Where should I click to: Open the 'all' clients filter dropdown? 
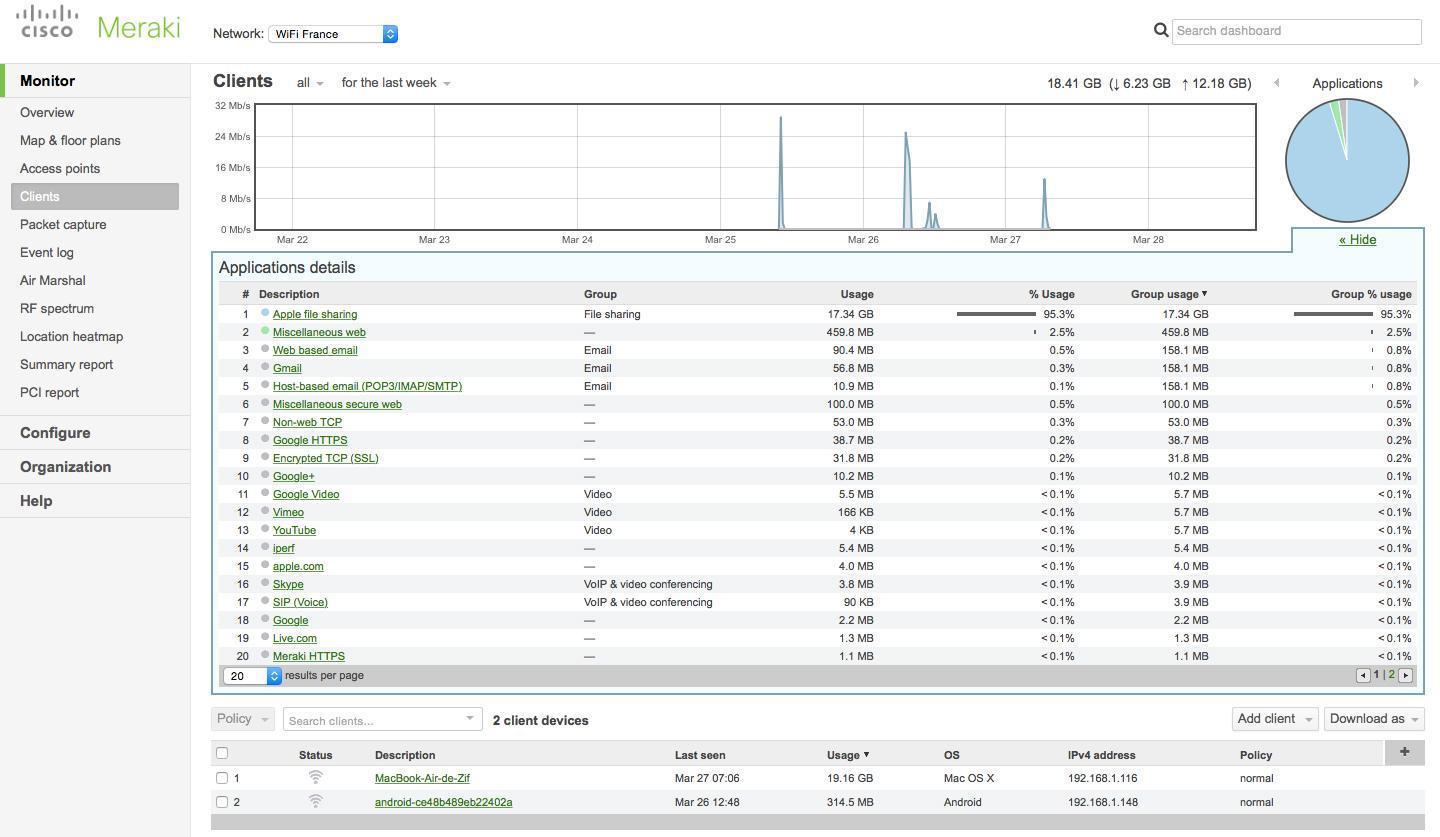(x=310, y=83)
